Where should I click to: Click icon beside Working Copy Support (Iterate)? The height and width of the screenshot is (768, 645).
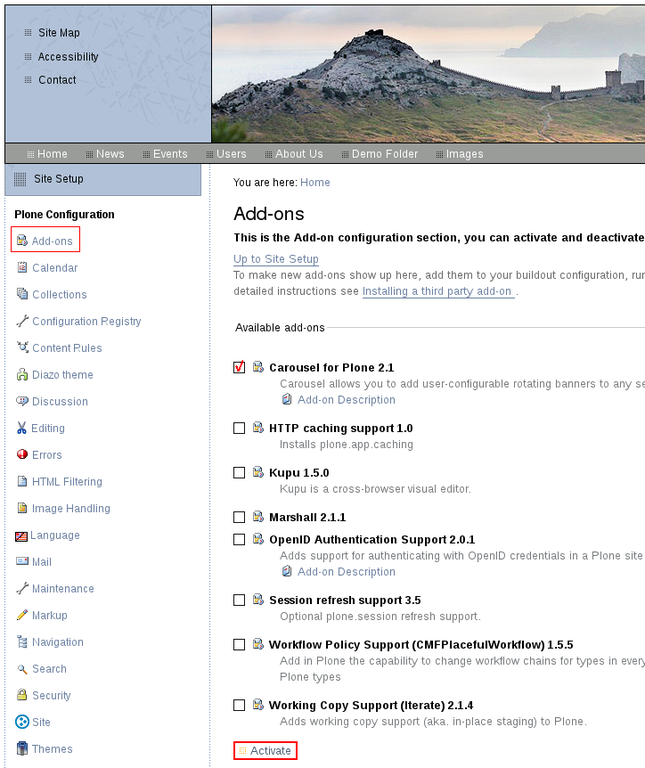point(258,705)
